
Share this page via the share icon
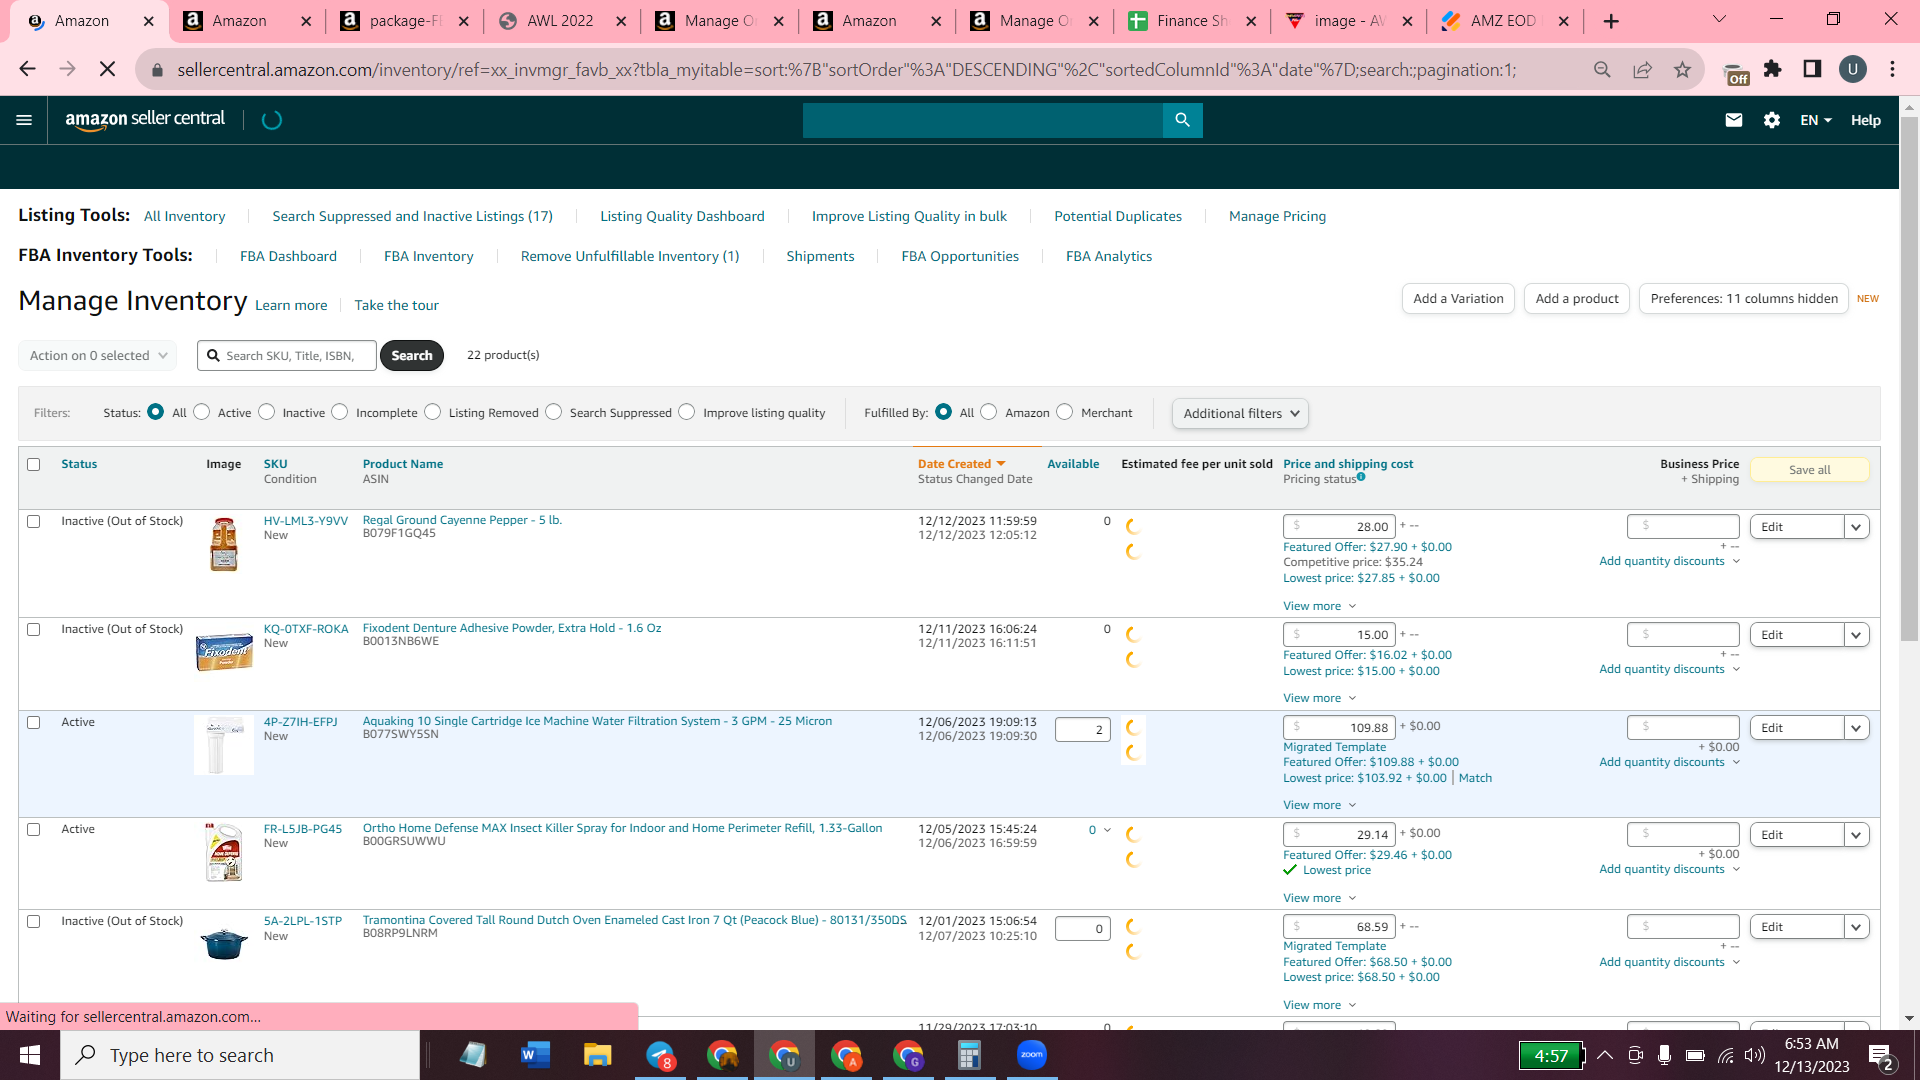[x=1642, y=69]
